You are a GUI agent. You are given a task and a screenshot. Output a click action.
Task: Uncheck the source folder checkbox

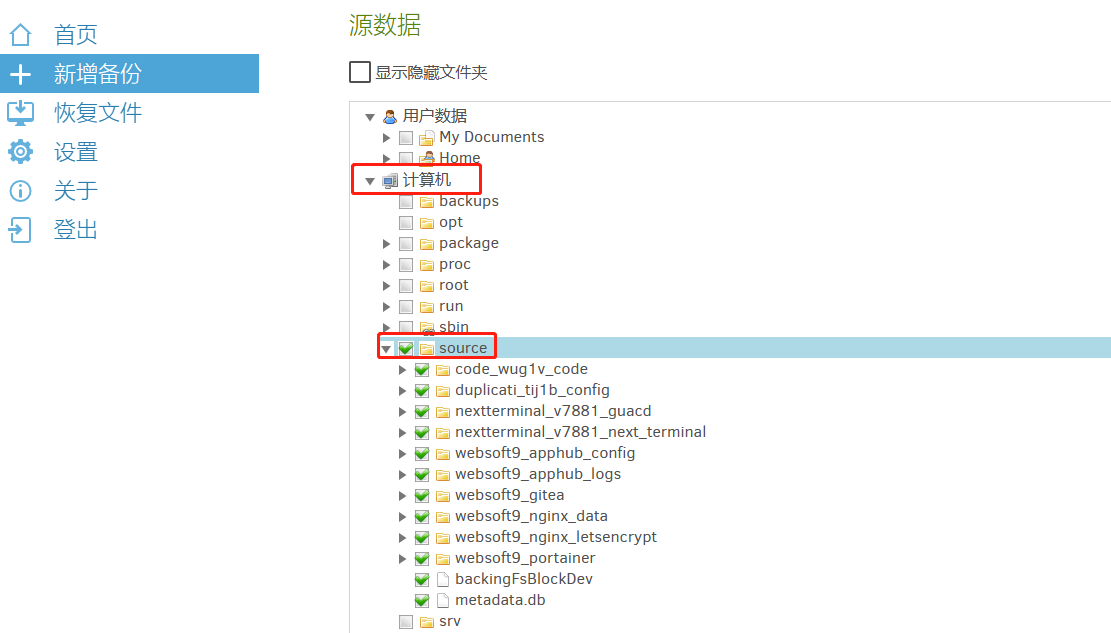(x=406, y=348)
